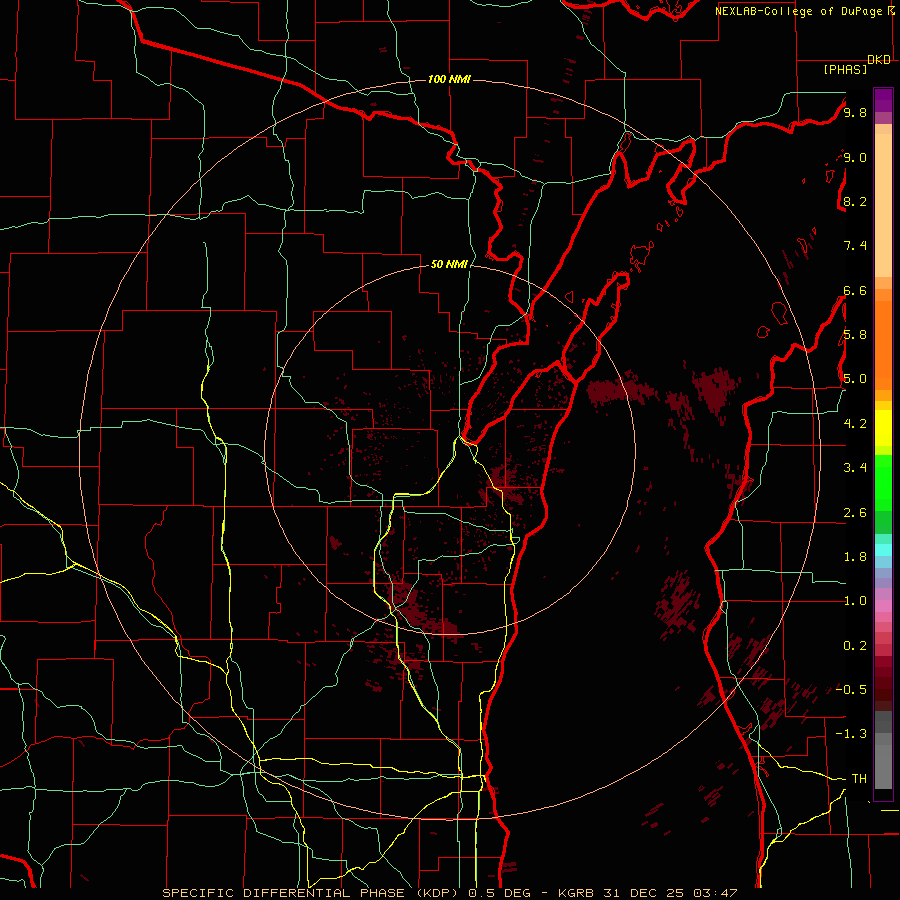
Task: Click the 2.6 scale value
Action: (x=855, y=513)
